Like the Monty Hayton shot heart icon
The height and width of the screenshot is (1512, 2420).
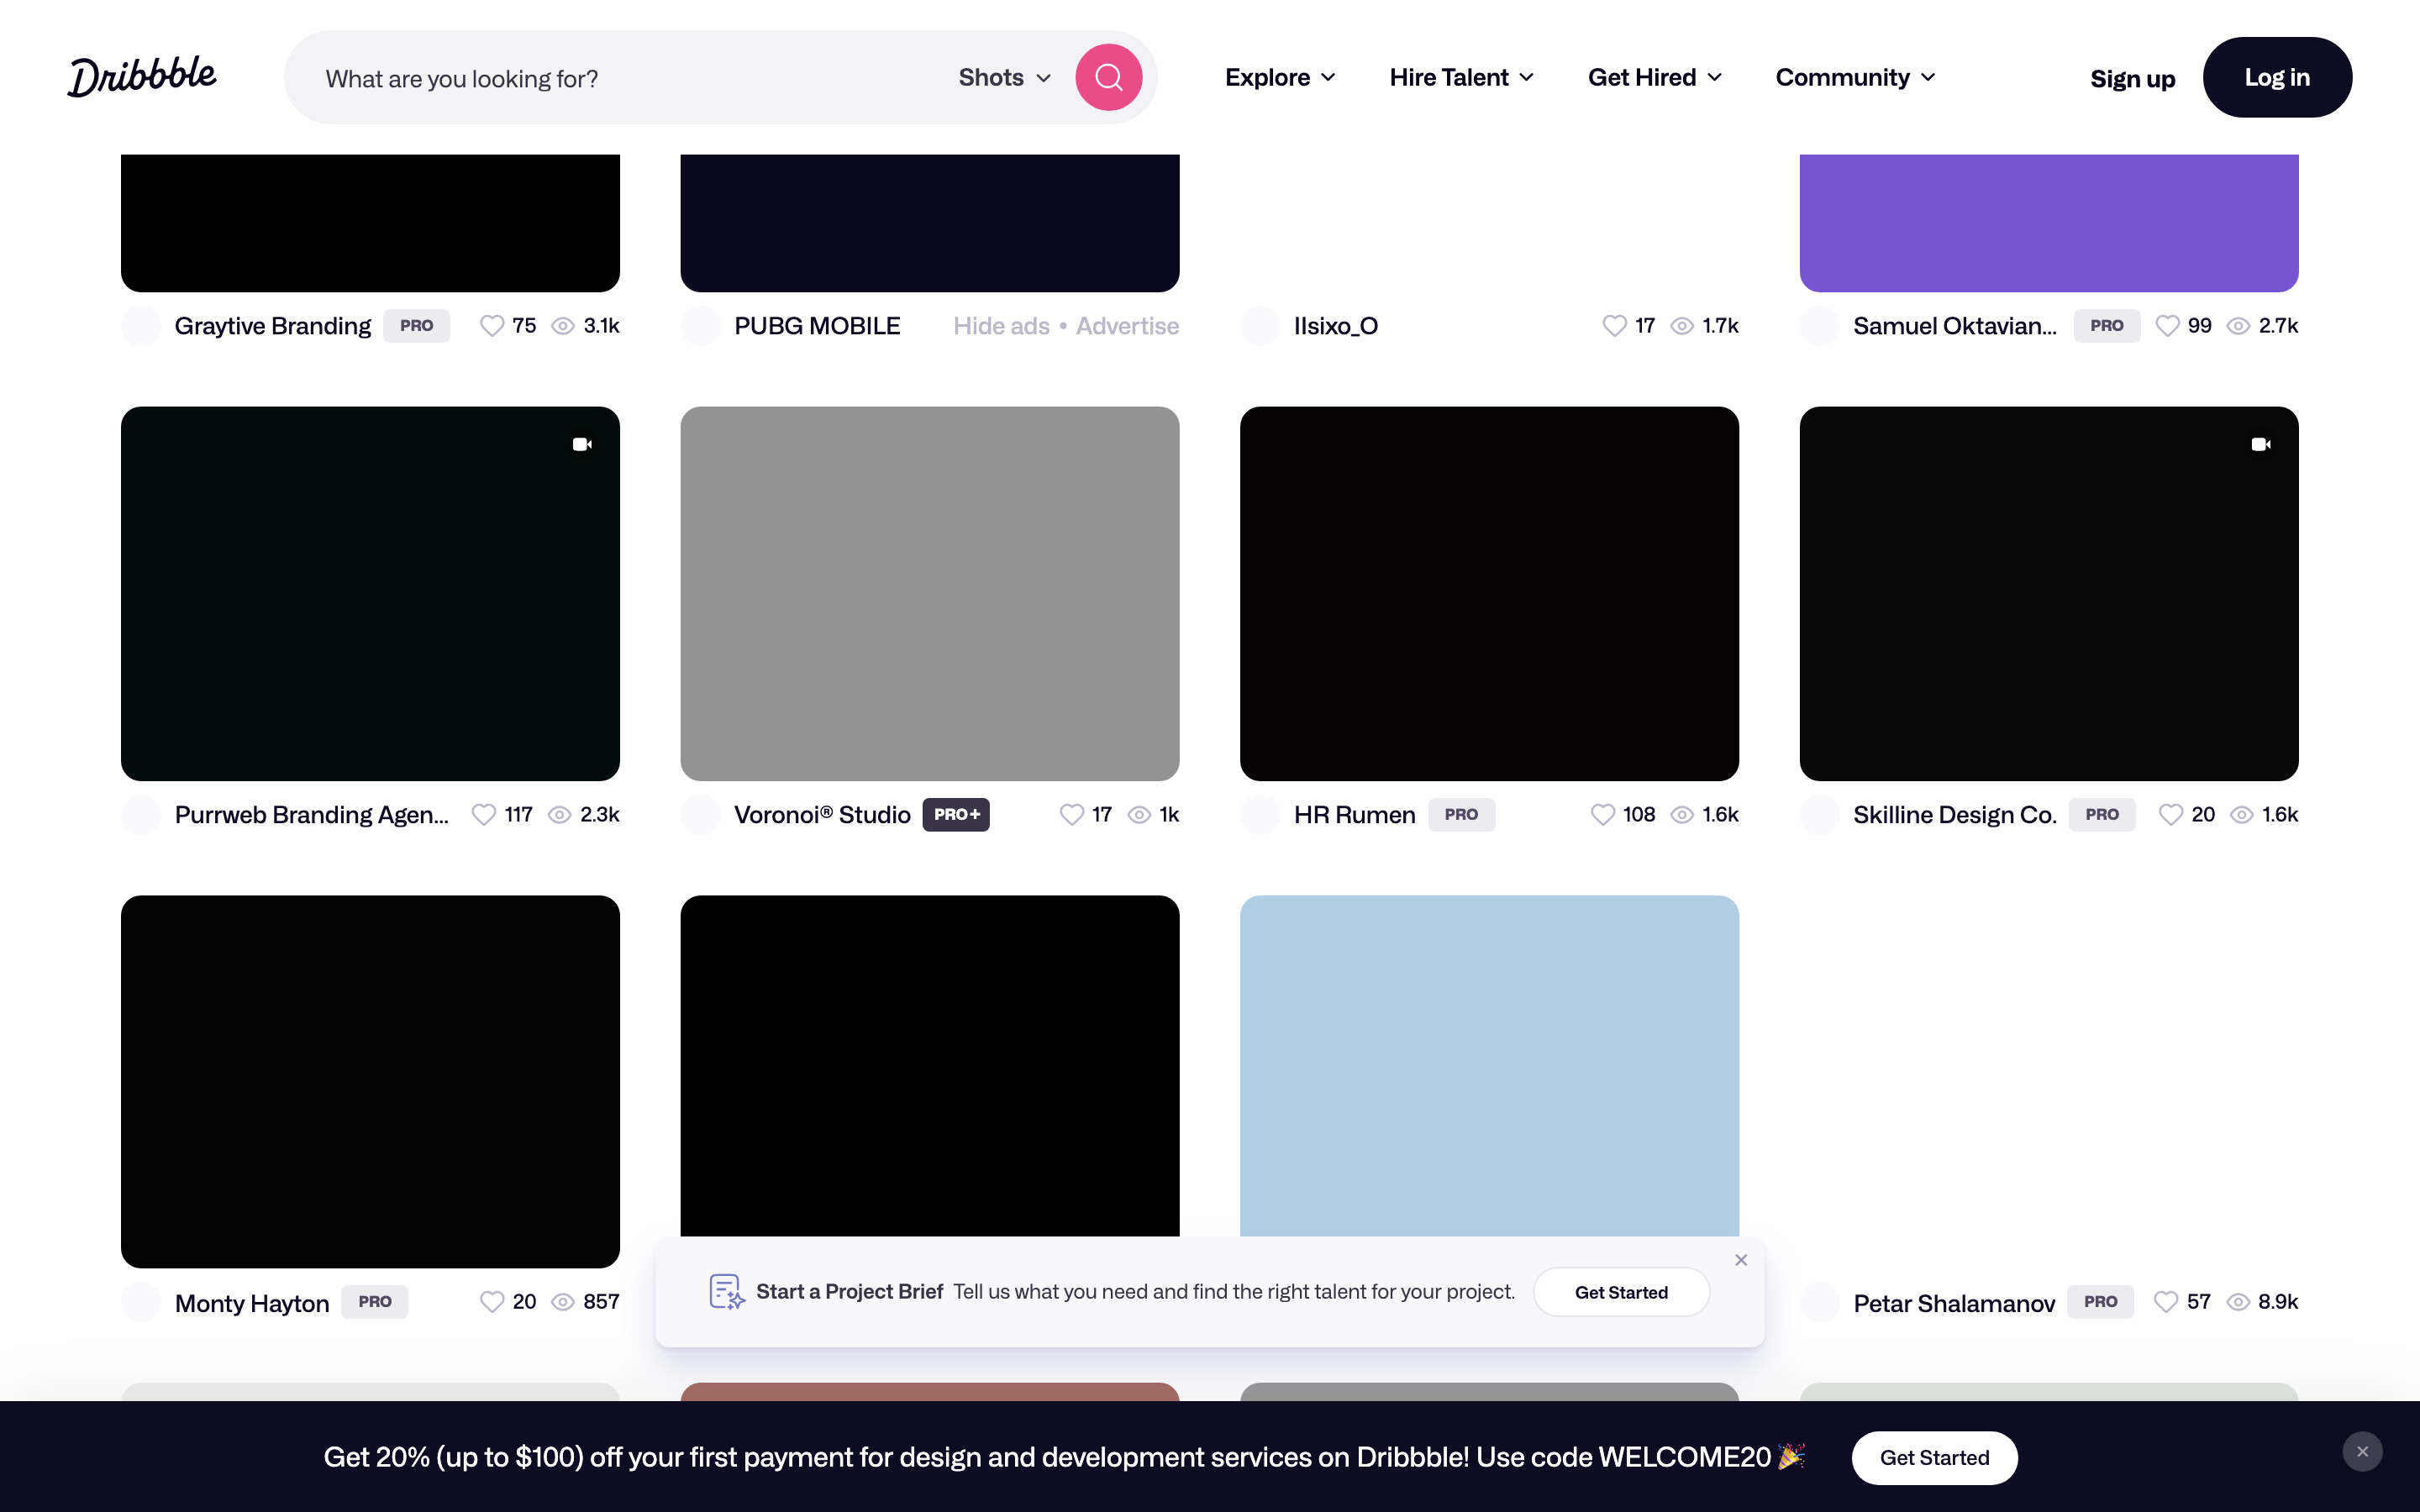491,1302
